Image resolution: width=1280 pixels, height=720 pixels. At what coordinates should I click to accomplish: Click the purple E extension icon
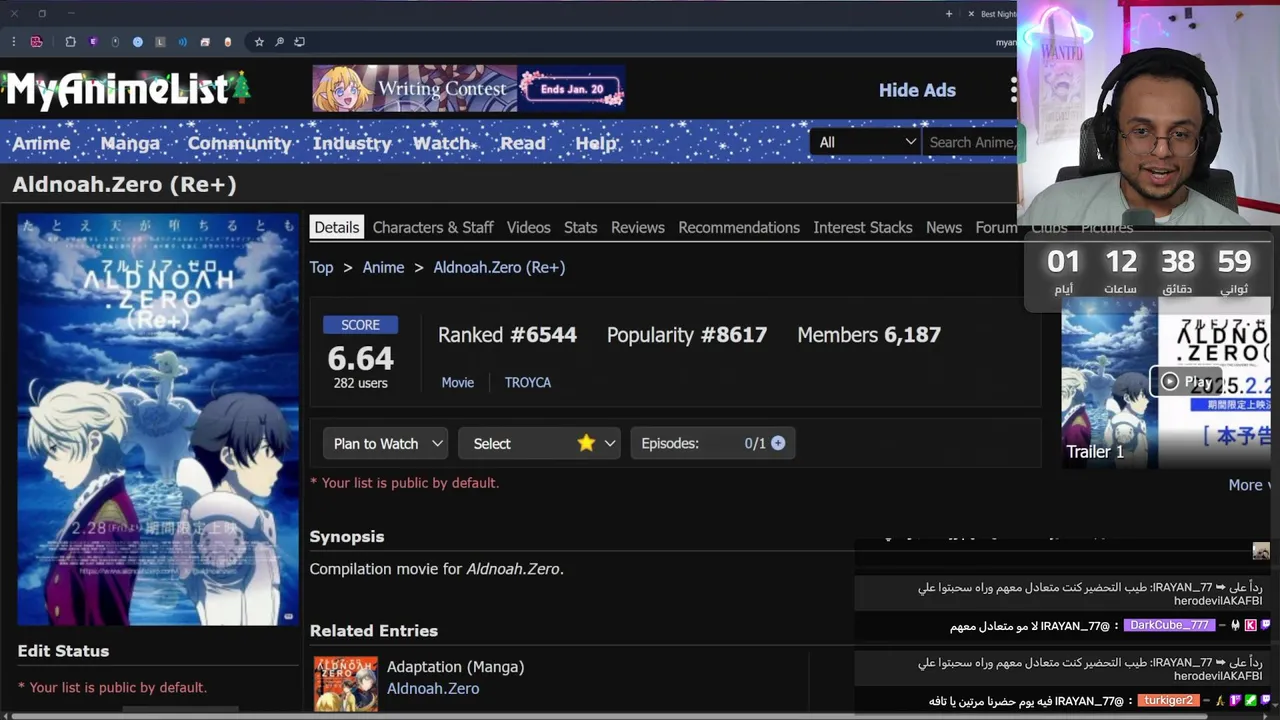pyautogui.click(x=93, y=42)
